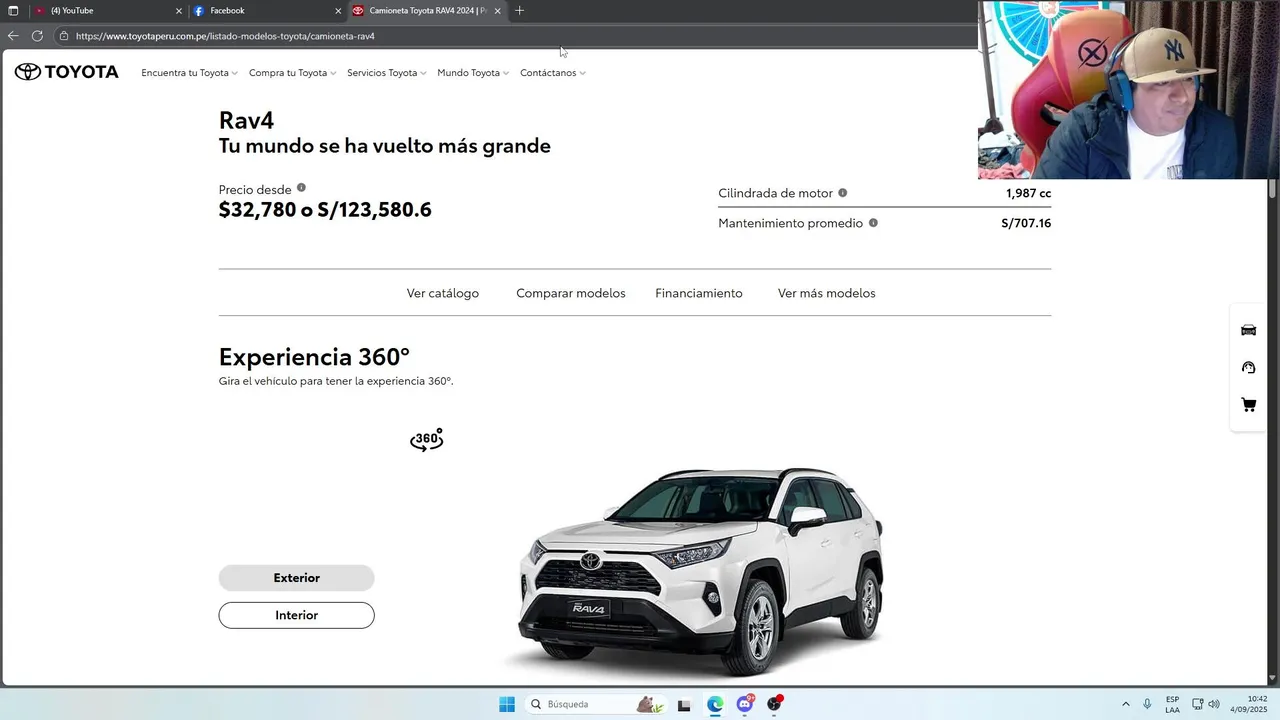
Task: Click volume speaker icon in tray
Action: (1214, 704)
